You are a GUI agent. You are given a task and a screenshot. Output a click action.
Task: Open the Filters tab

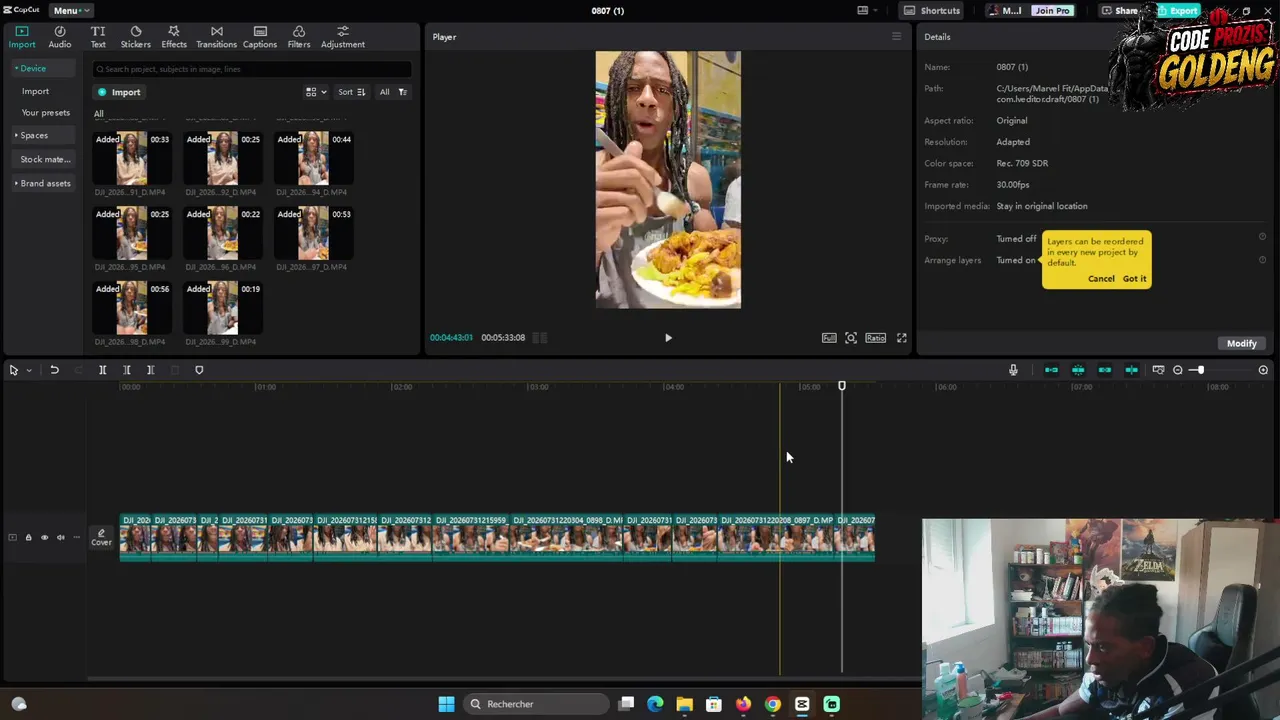pyautogui.click(x=299, y=37)
